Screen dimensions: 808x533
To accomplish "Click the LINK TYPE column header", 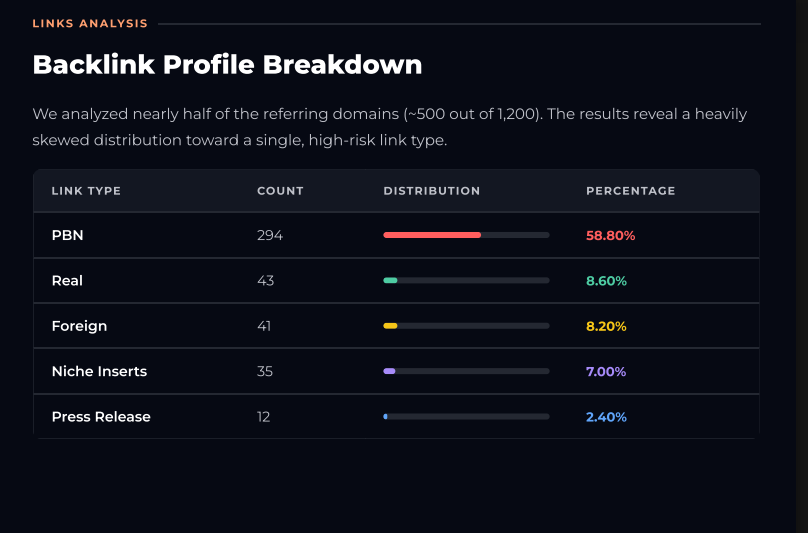I will point(86,191).
